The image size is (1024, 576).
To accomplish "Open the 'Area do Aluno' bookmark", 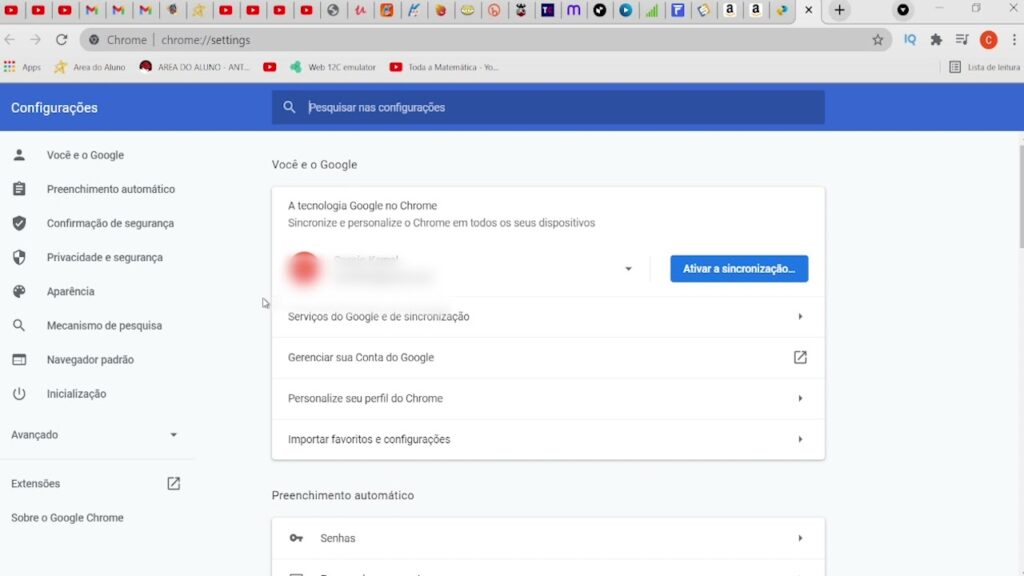I will coord(89,67).
